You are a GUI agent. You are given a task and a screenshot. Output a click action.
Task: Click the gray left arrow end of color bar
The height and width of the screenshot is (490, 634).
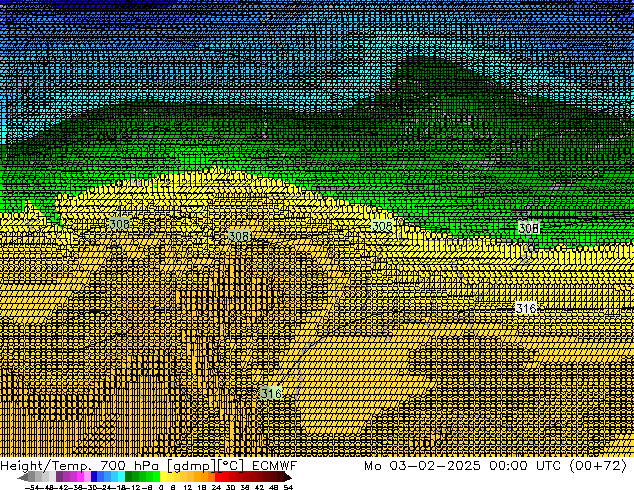coord(23,477)
